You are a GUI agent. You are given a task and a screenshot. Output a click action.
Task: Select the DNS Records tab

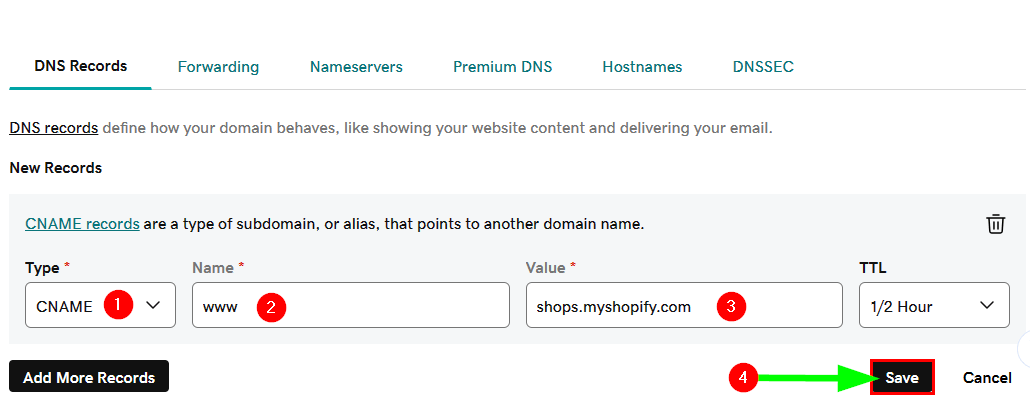pos(81,66)
